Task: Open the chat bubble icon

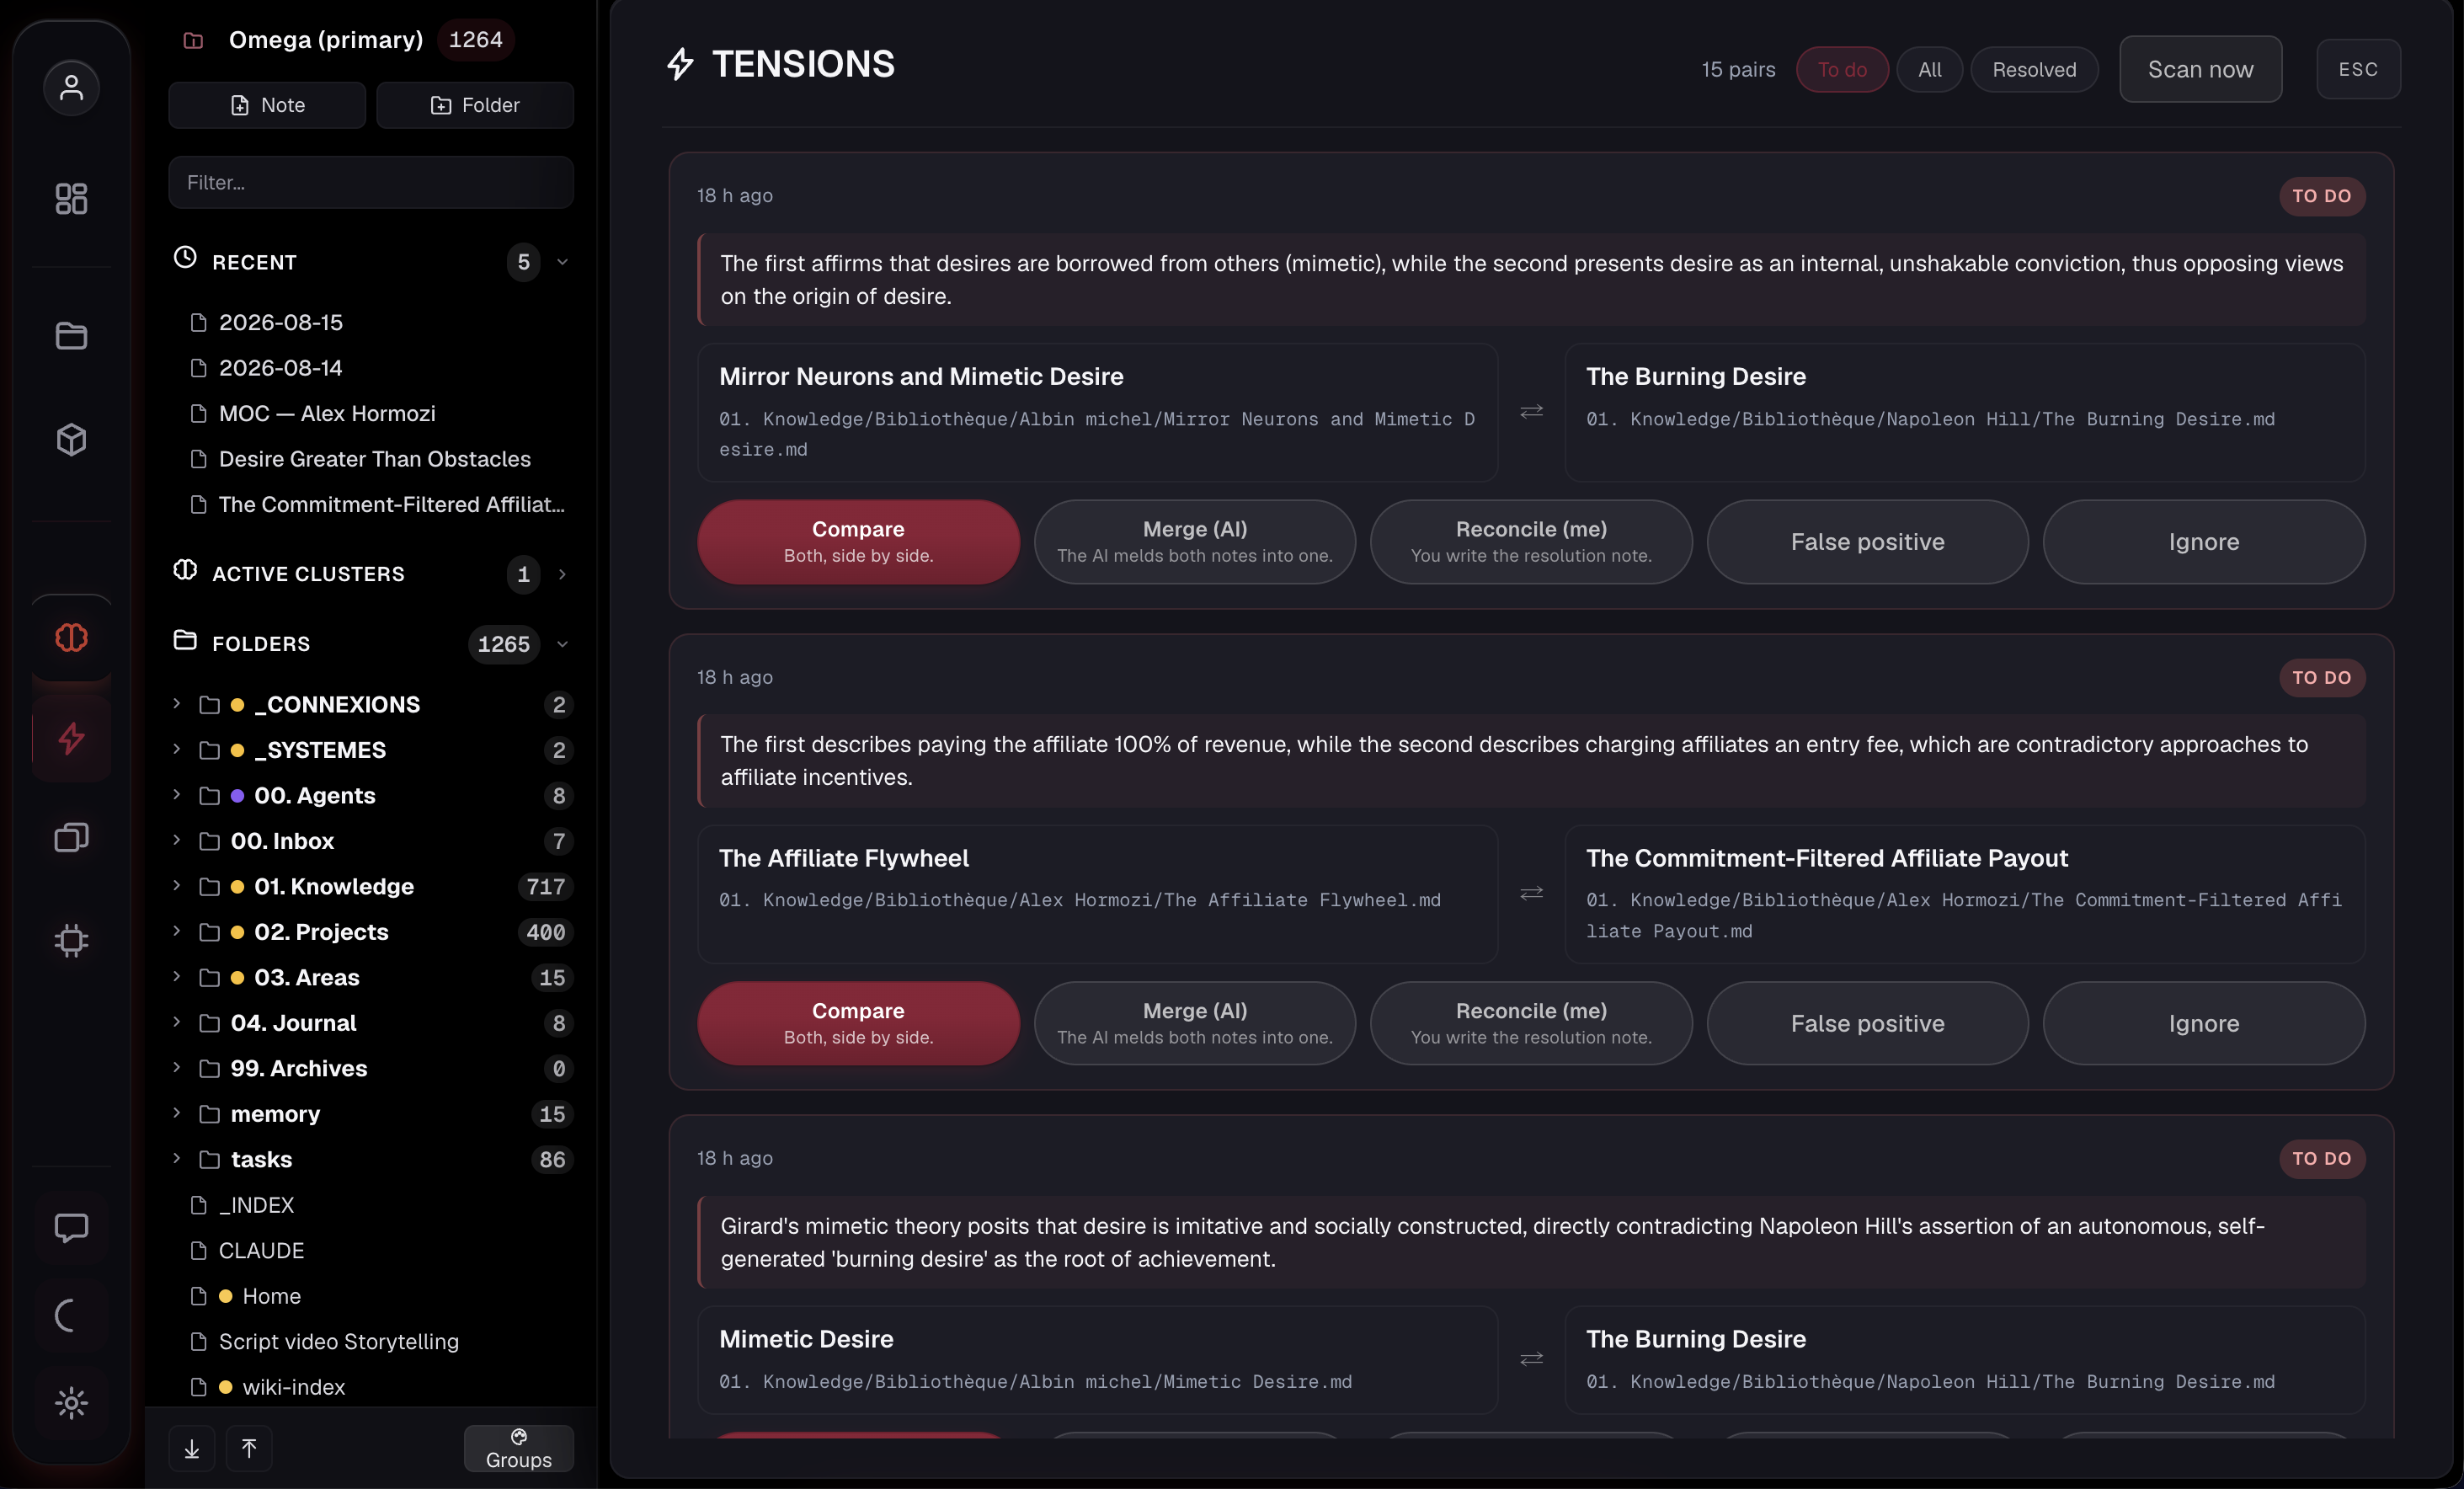Action: pos(71,1227)
